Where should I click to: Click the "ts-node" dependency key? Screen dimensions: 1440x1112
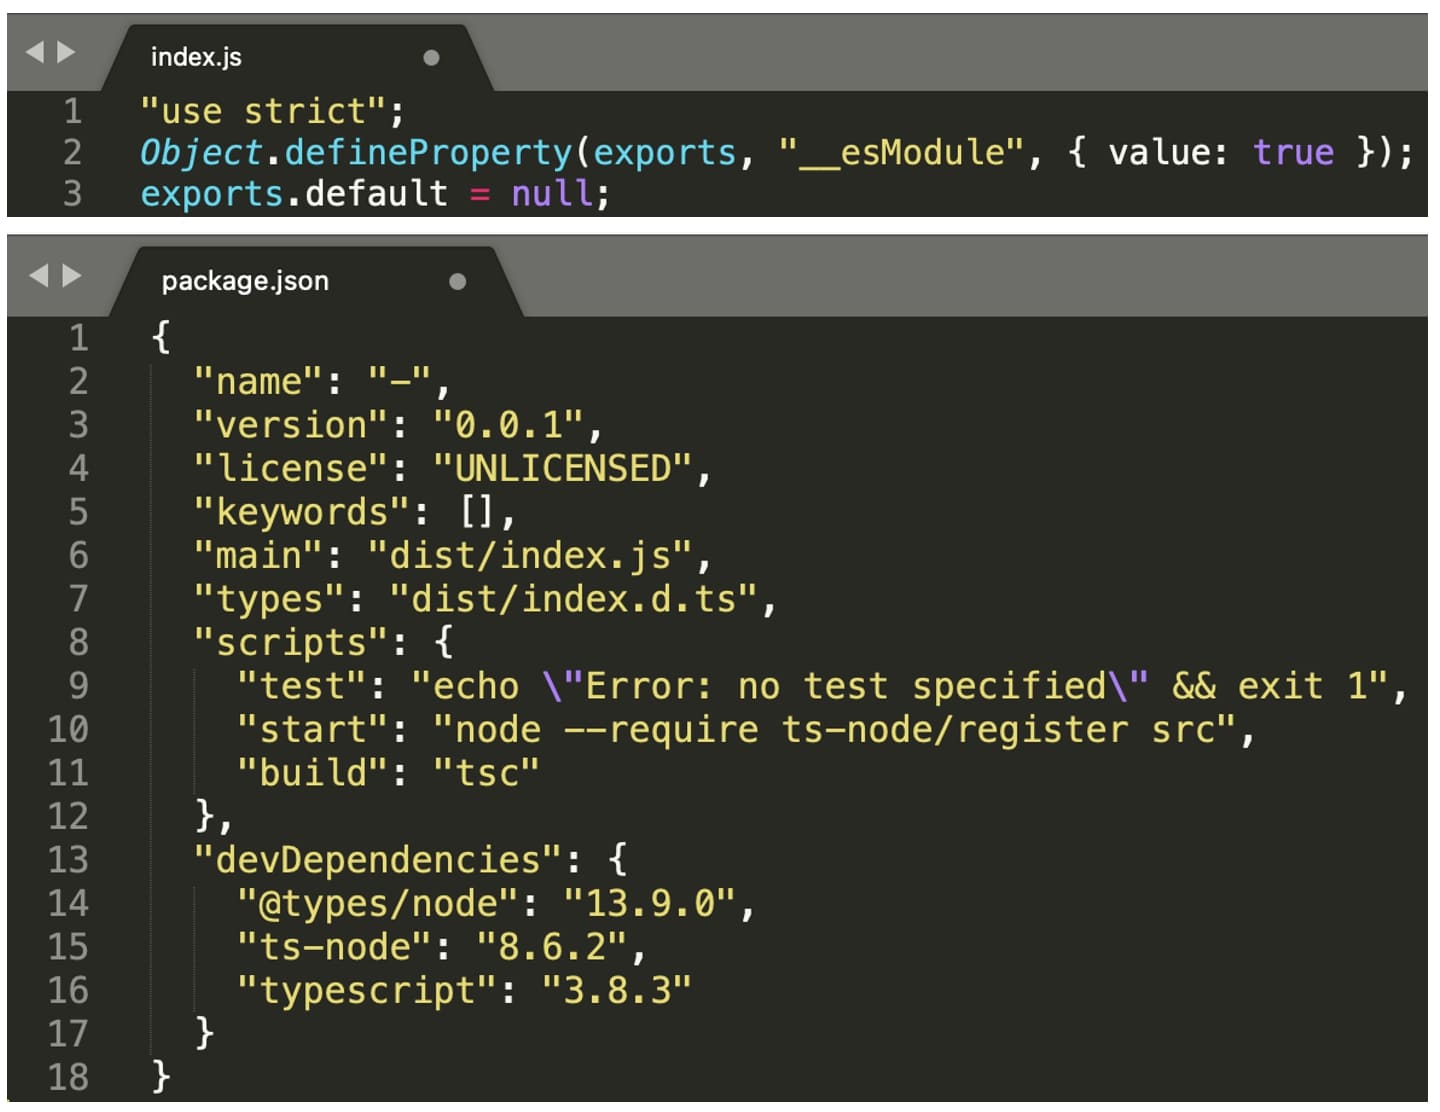334,947
